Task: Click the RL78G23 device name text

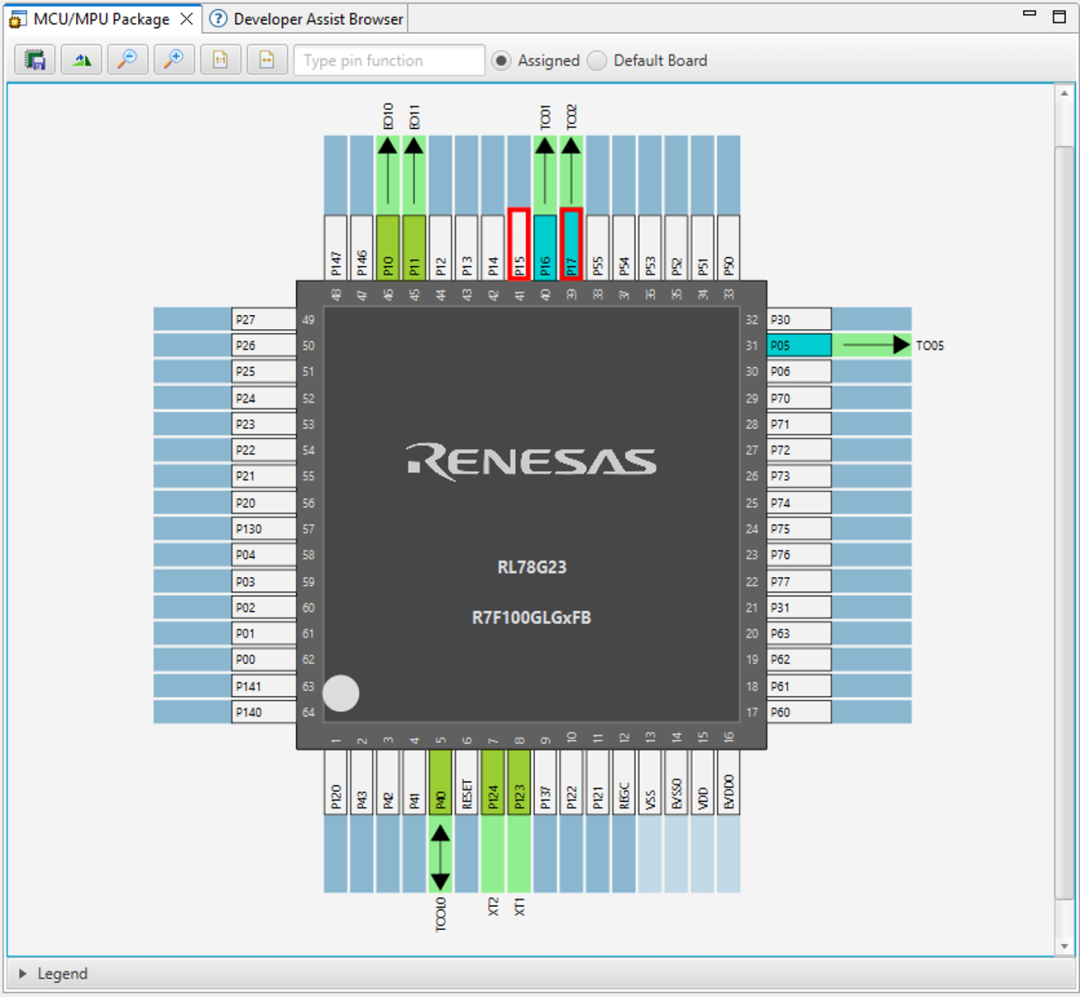Action: click(532, 567)
